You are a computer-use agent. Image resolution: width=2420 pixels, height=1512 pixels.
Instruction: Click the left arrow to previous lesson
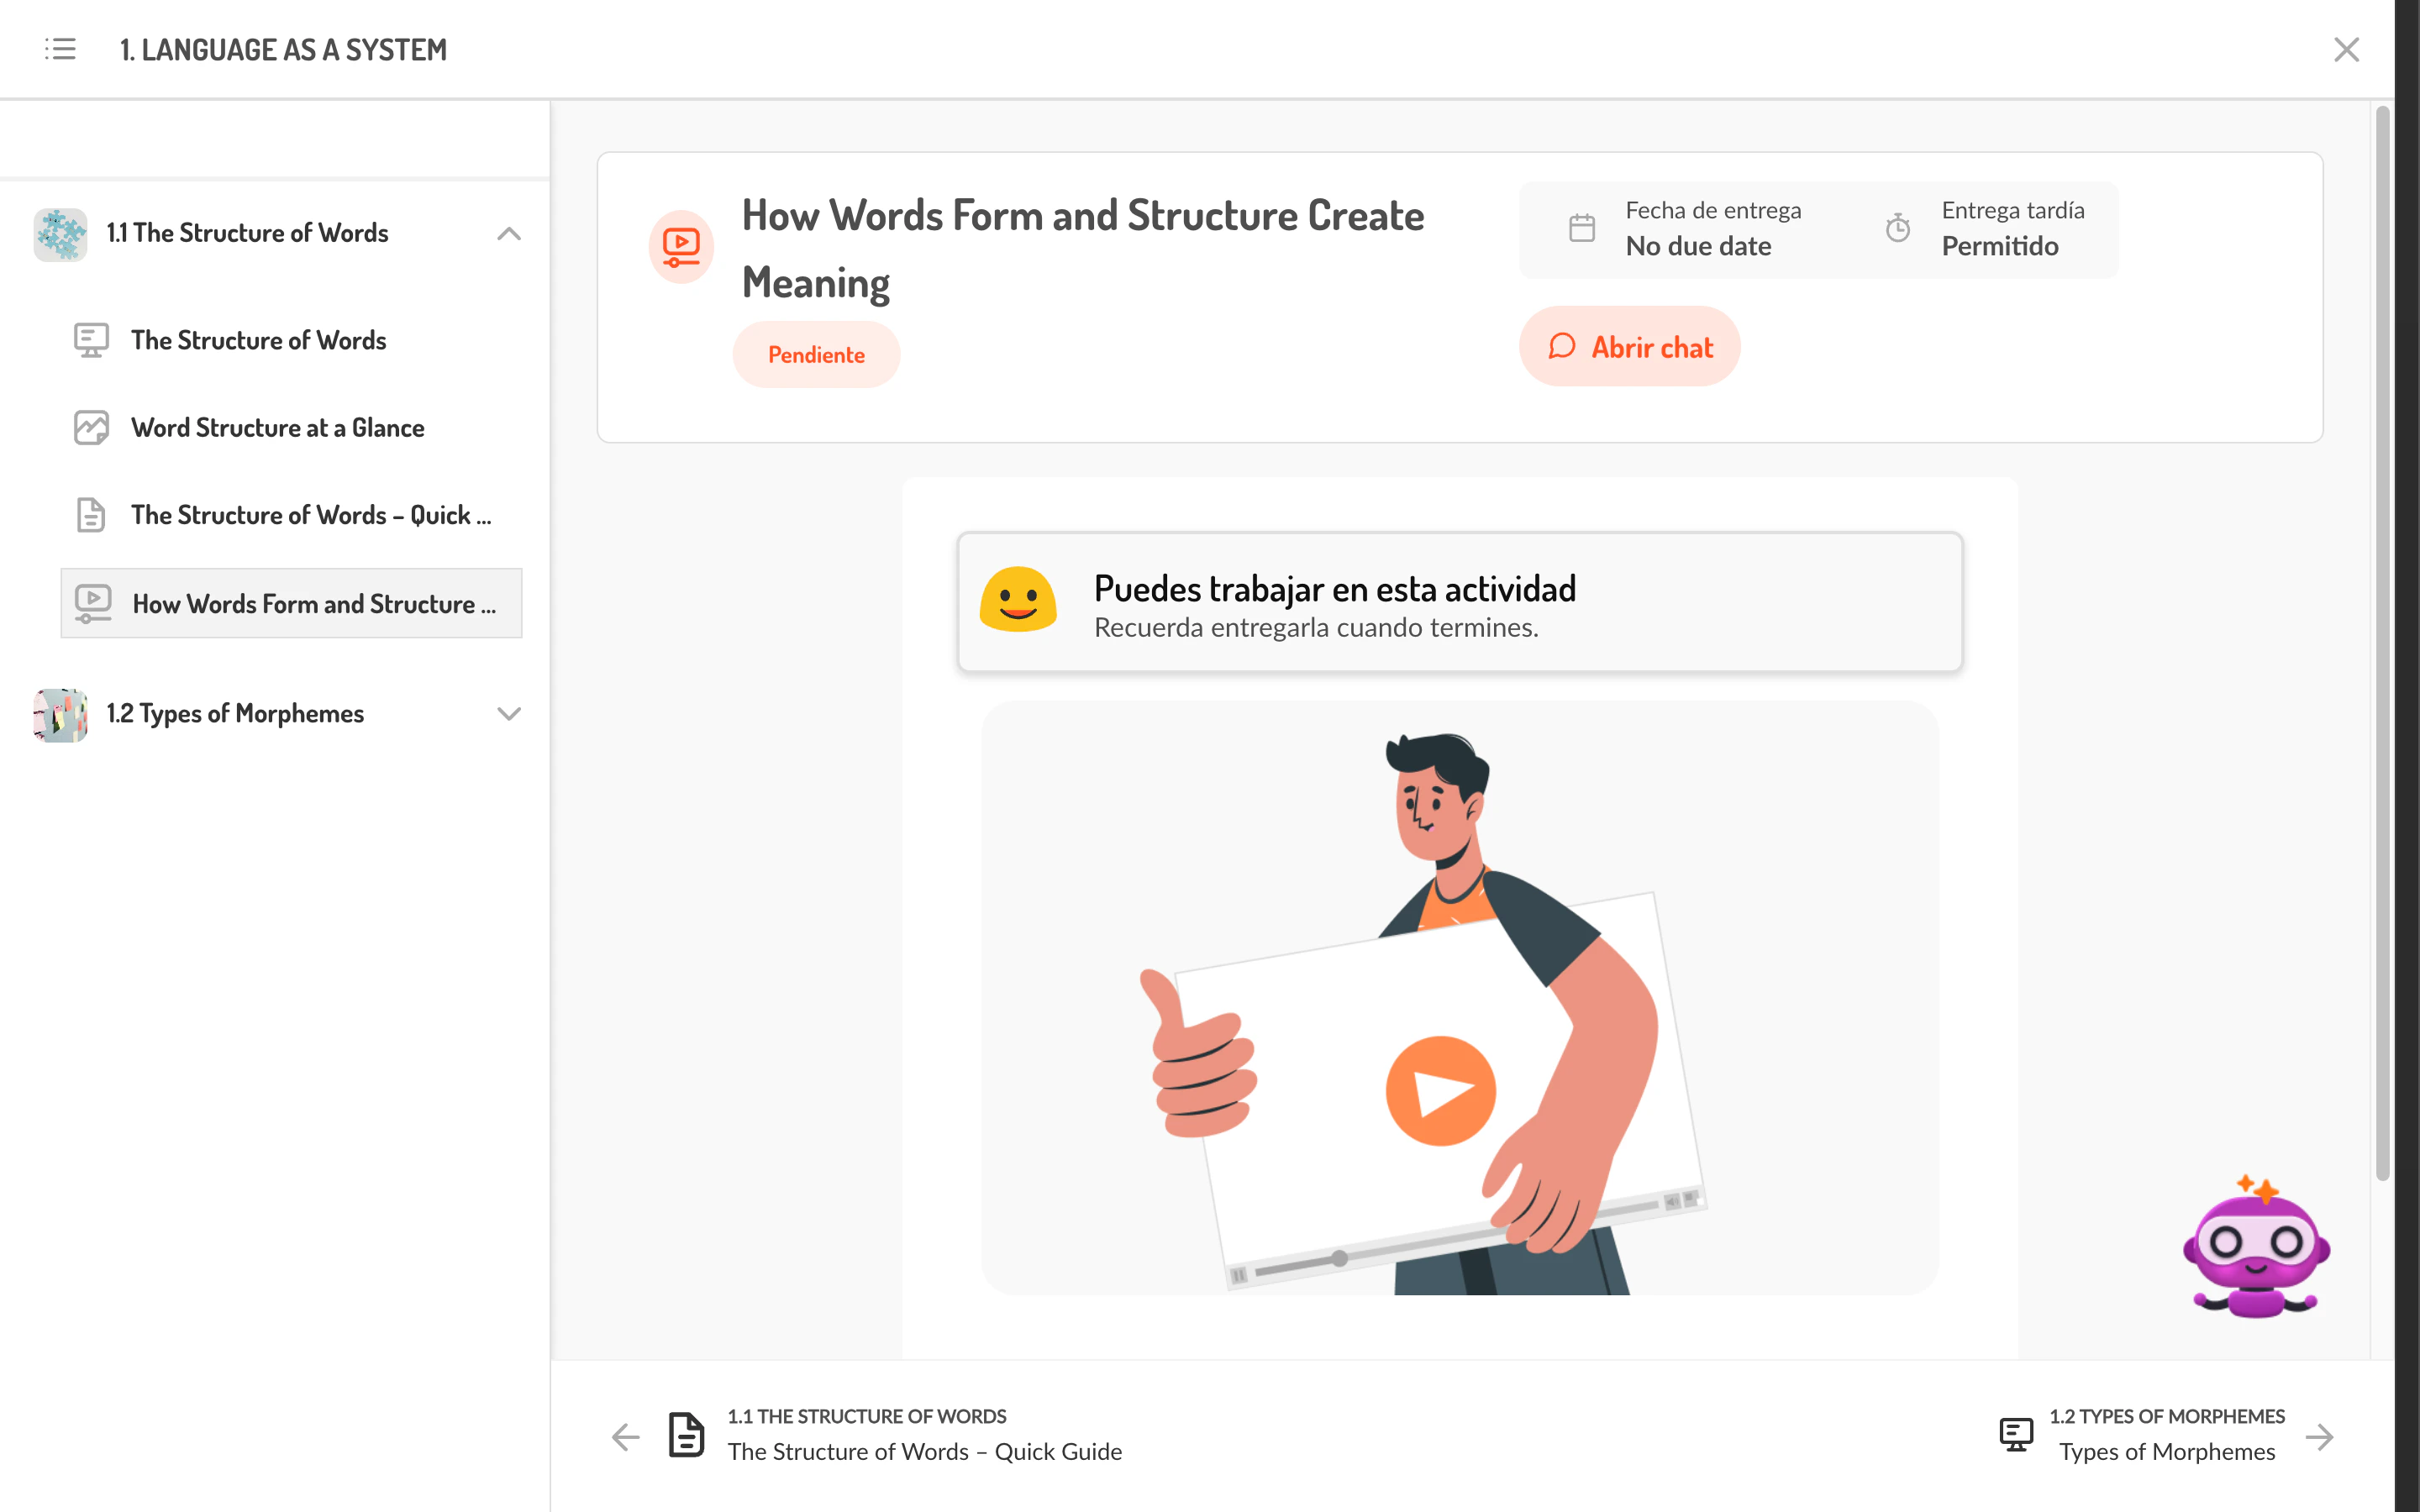(x=626, y=1436)
